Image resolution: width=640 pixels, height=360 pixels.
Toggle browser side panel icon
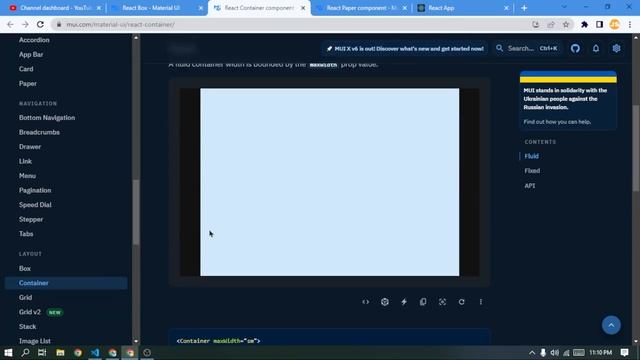click(599, 24)
